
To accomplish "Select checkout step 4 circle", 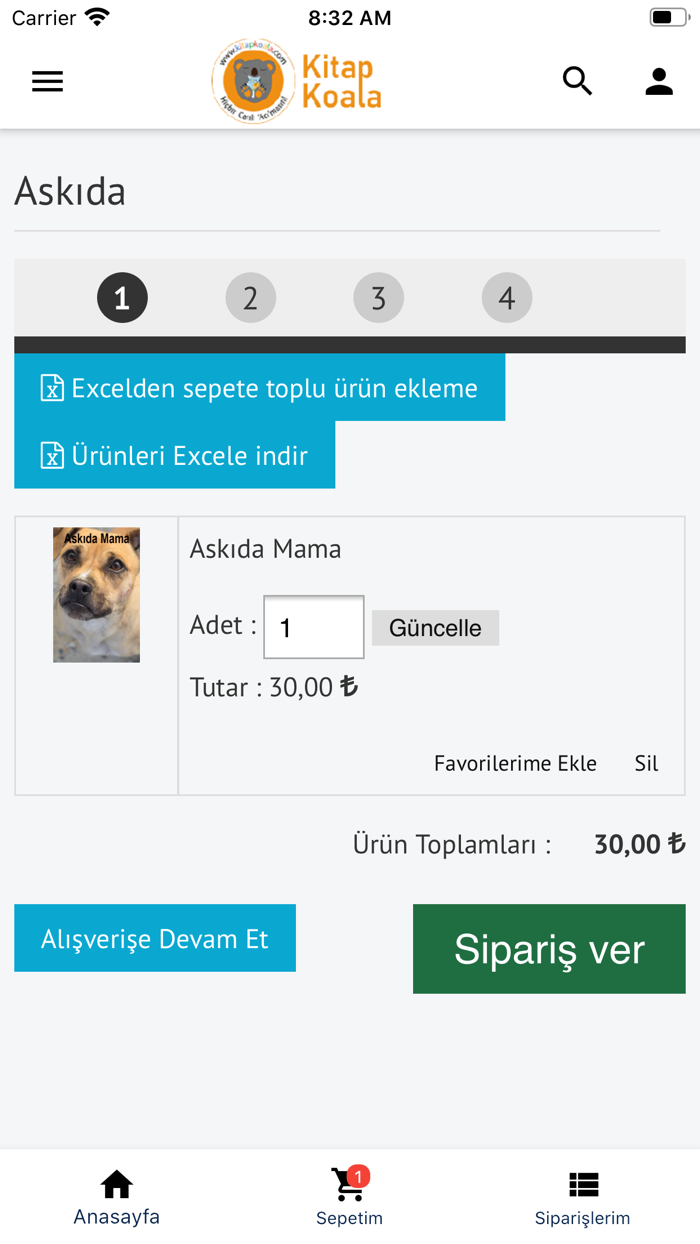I will click(x=507, y=297).
